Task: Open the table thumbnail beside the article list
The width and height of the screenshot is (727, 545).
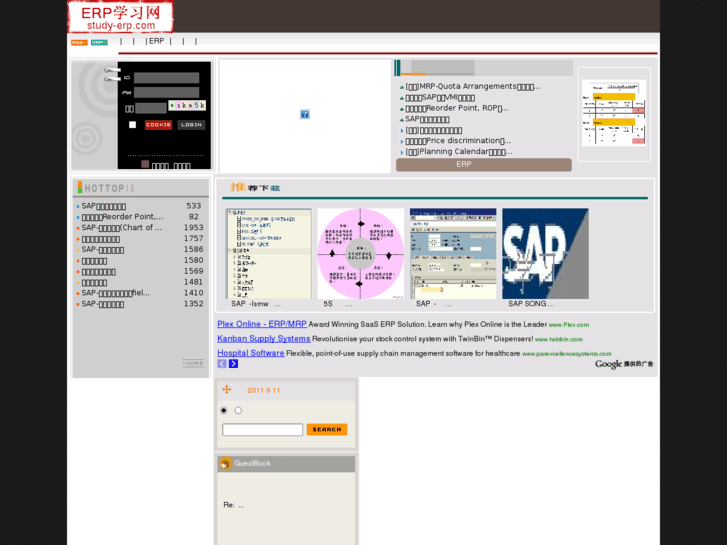Action: (x=614, y=113)
